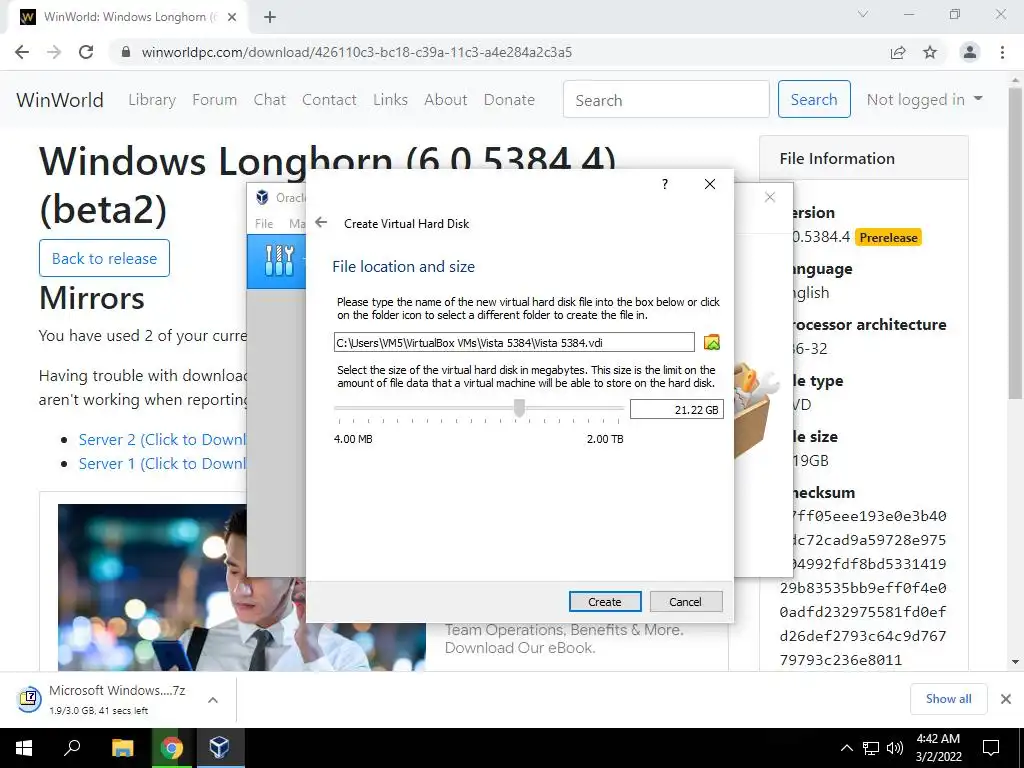This screenshot has height=768, width=1024.
Task: Open the Links nav item
Action: 391,99
